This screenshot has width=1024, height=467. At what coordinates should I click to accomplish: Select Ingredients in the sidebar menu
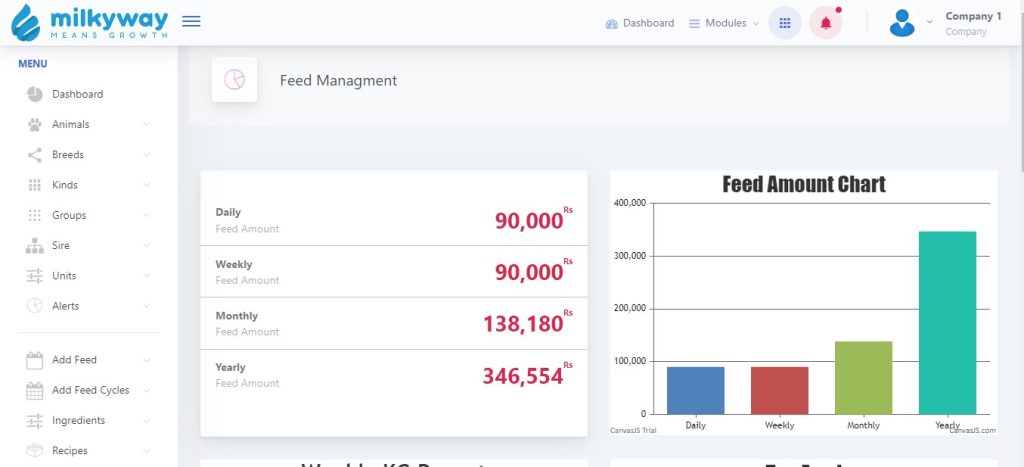pos(78,421)
